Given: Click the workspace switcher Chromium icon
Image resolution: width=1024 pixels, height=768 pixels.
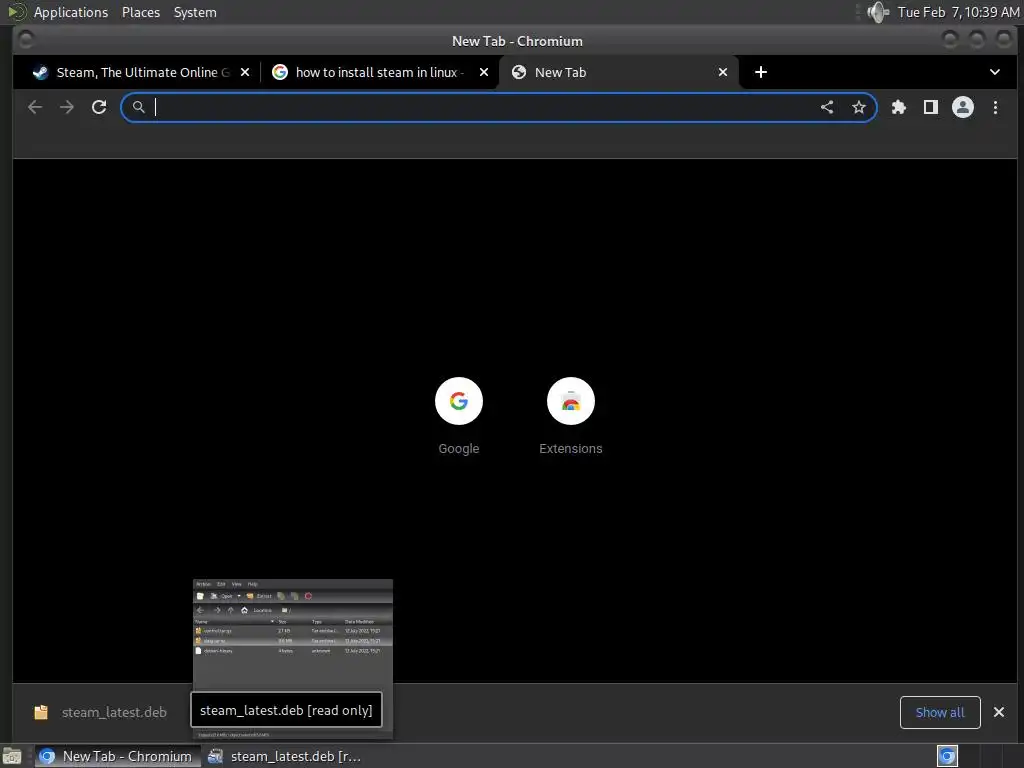Looking at the screenshot, I should click(x=947, y=756).
